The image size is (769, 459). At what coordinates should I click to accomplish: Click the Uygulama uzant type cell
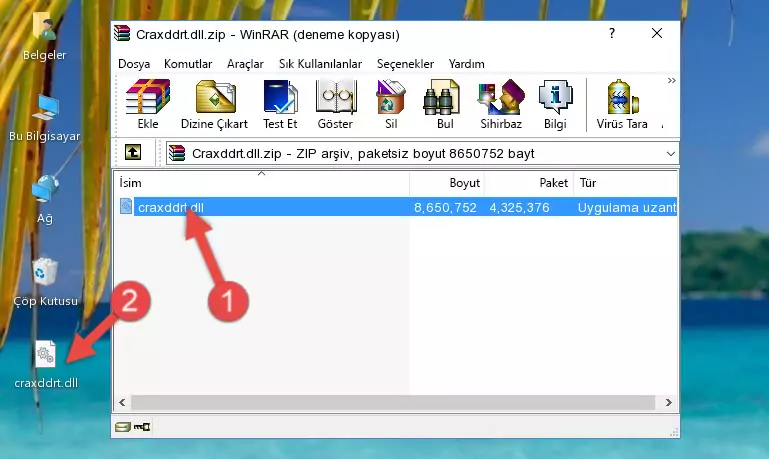click(x=627, y=207)
